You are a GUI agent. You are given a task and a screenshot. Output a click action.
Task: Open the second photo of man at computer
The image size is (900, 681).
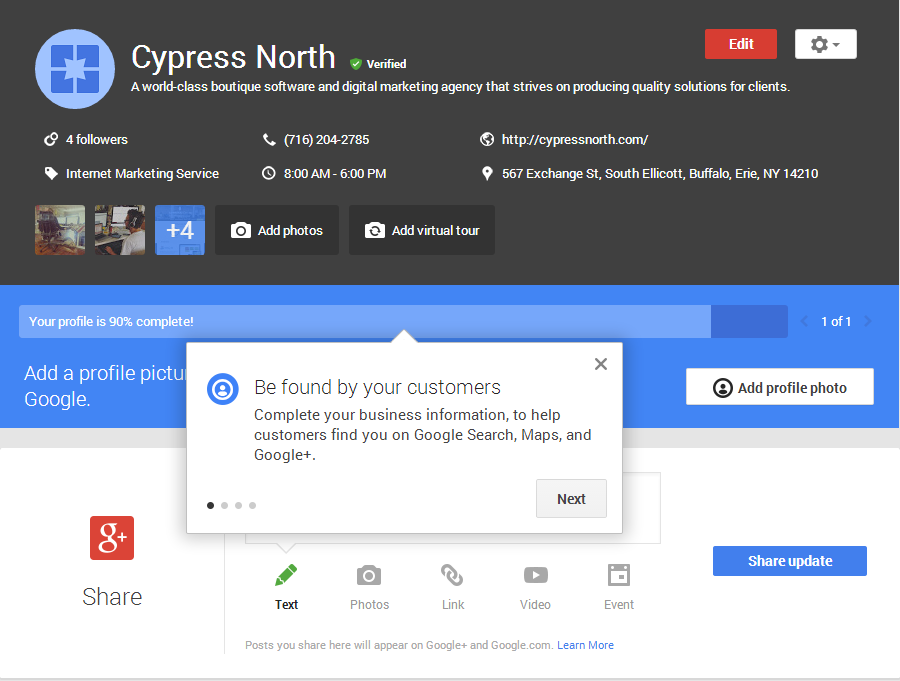point(120,230)
